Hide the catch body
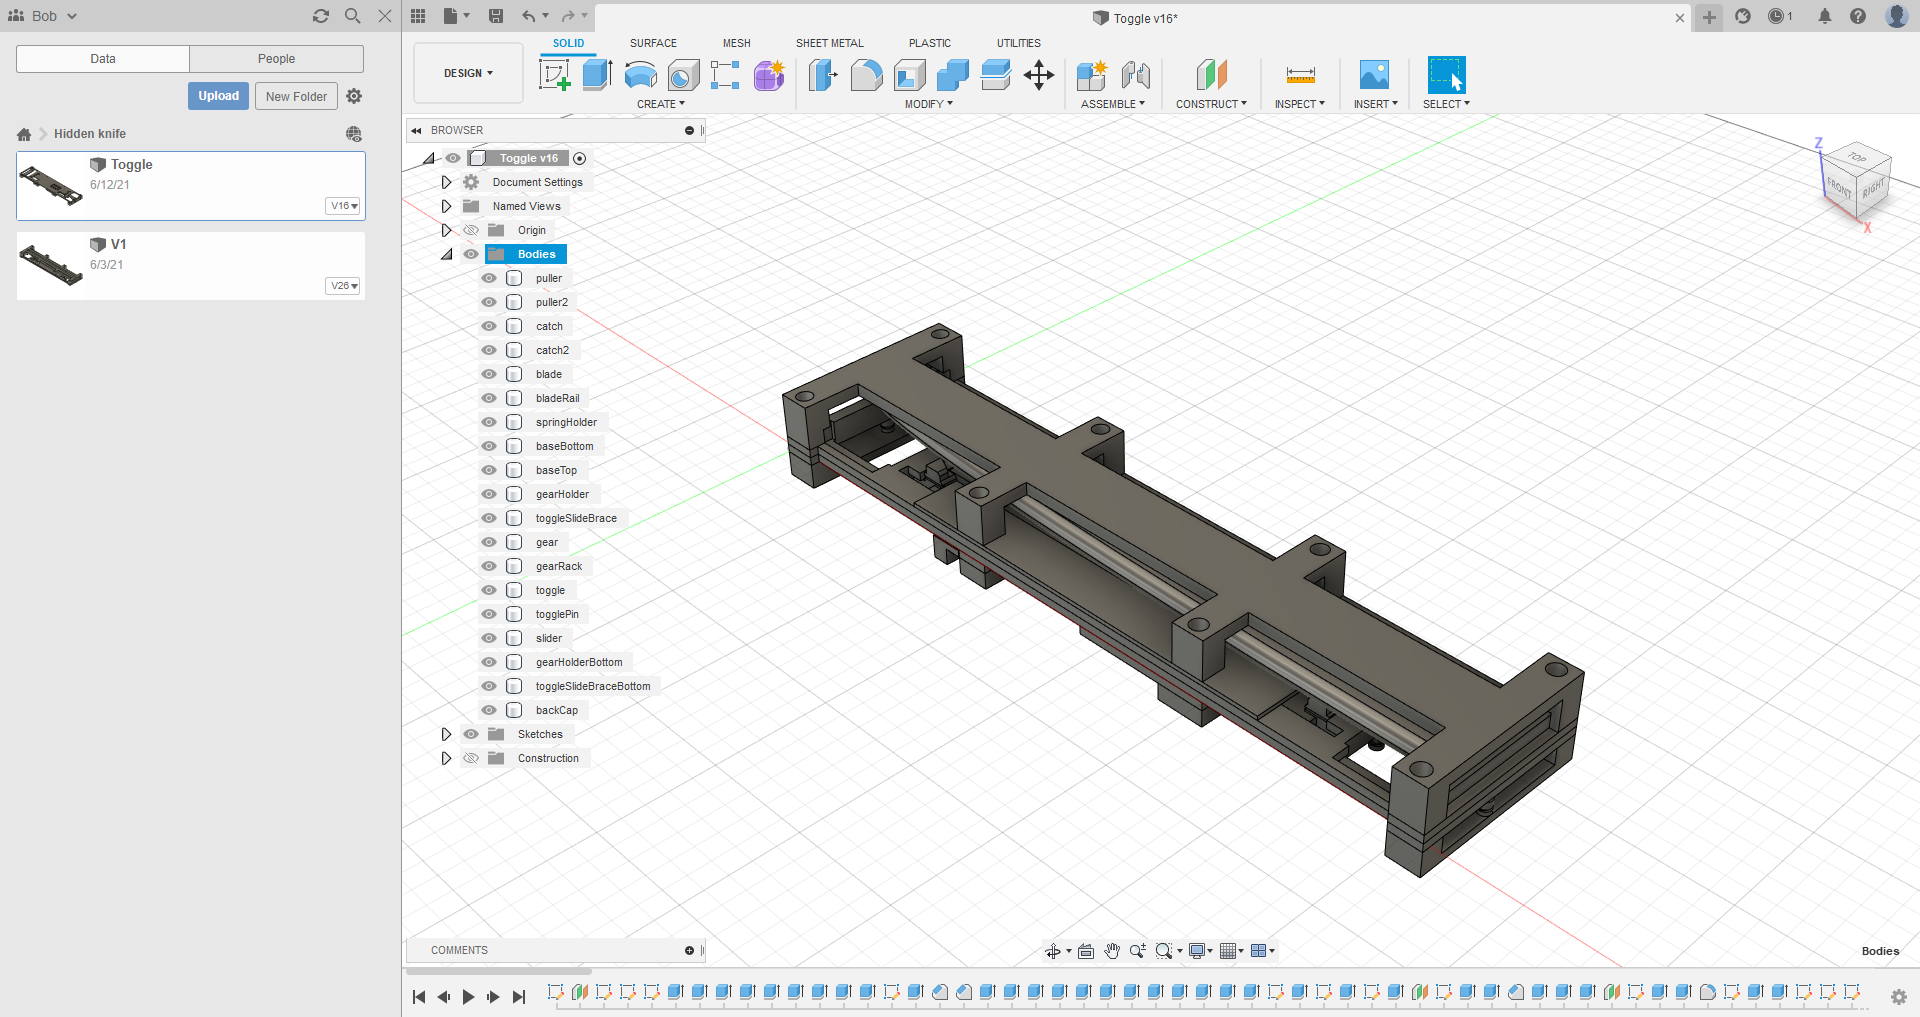The height and width of the screenshot is (1017, 1920). click(489, 326)
